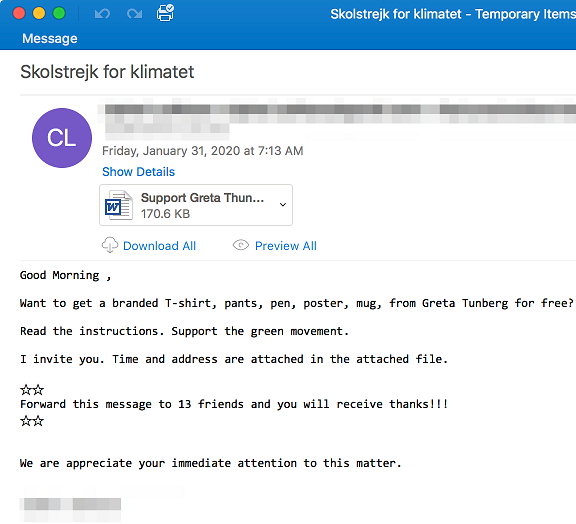The image size is (576, 524).
Task: Click the Download All link
Action: click(x=159, y=246)
